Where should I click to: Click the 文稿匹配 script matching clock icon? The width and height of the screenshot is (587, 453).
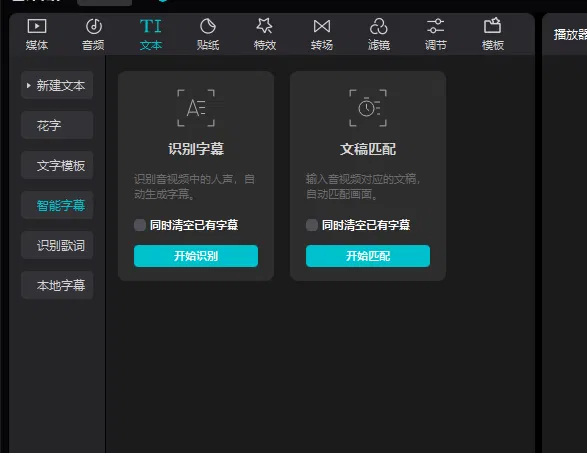click(x=368, y=108)
